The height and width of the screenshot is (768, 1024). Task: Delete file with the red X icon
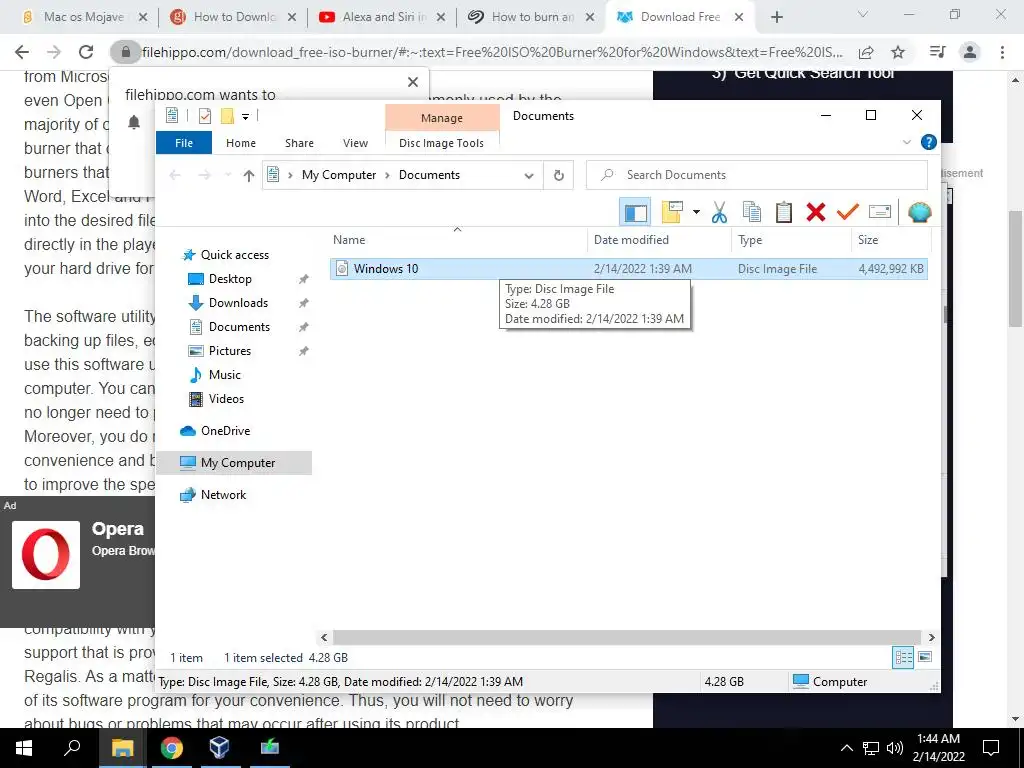pyautogui.click(x=816, y=212)
